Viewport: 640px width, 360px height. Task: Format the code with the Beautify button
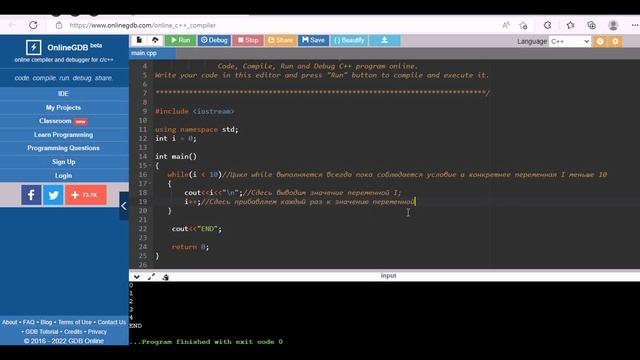pos(349,40)
